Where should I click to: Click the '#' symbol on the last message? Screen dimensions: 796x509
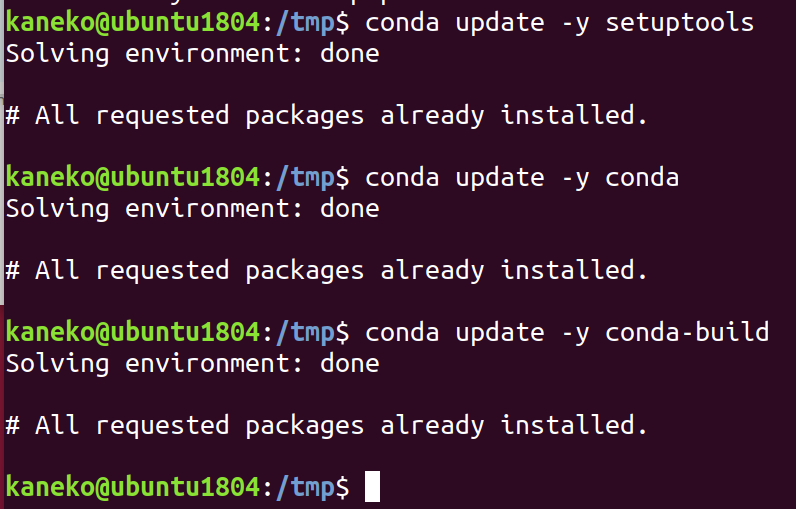pos(13,425)
